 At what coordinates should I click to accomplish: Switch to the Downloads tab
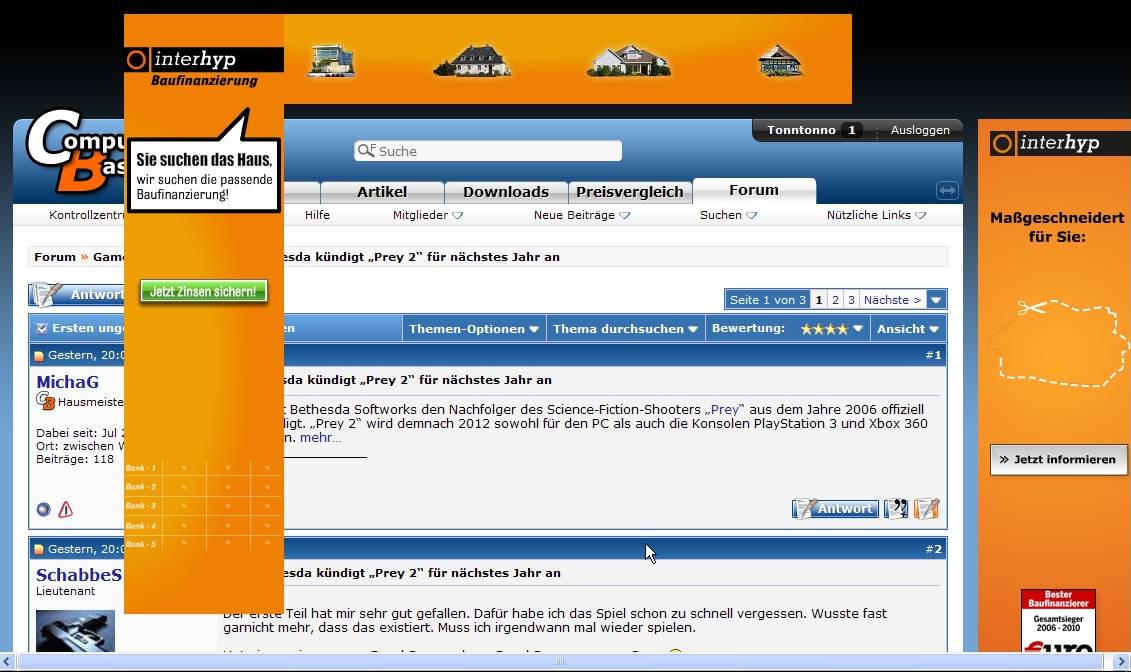tap(506, 192)
